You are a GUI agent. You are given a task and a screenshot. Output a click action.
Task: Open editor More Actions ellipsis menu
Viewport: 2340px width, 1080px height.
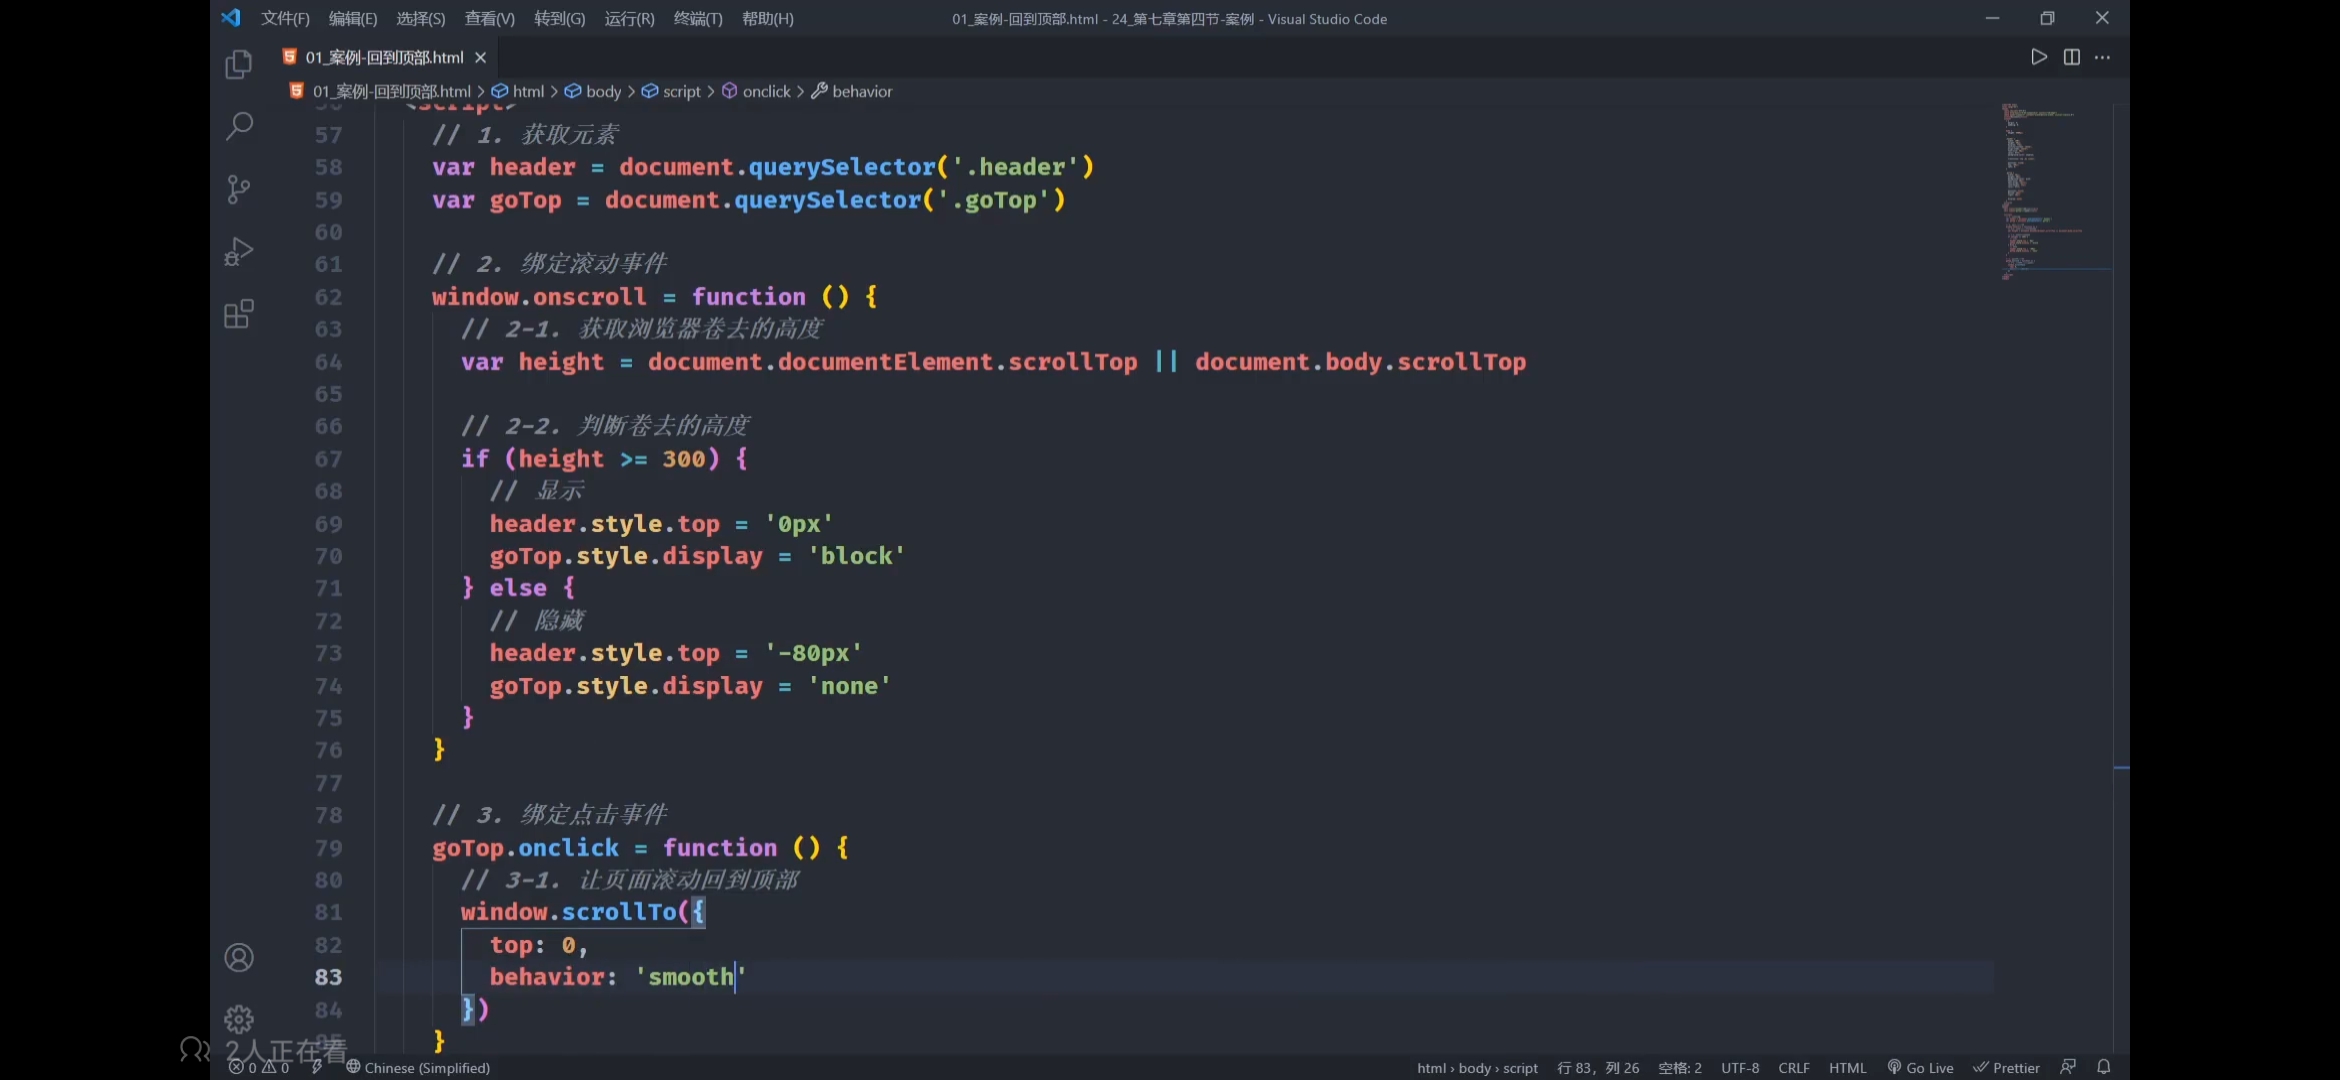[x=2102, y=57]
